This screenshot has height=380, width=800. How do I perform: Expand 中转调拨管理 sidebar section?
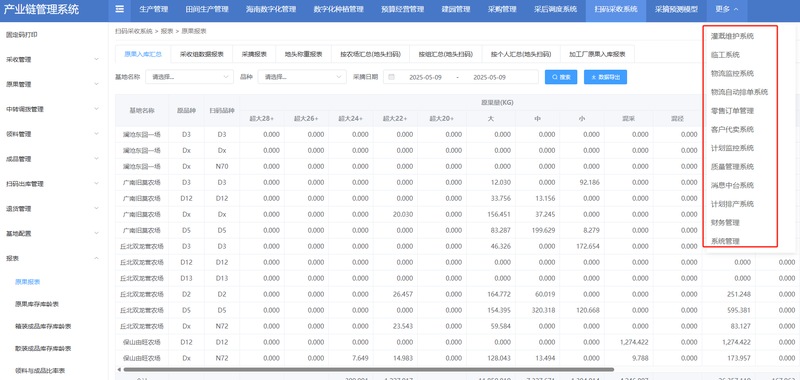pyautogui.click(x=54, y=109)
